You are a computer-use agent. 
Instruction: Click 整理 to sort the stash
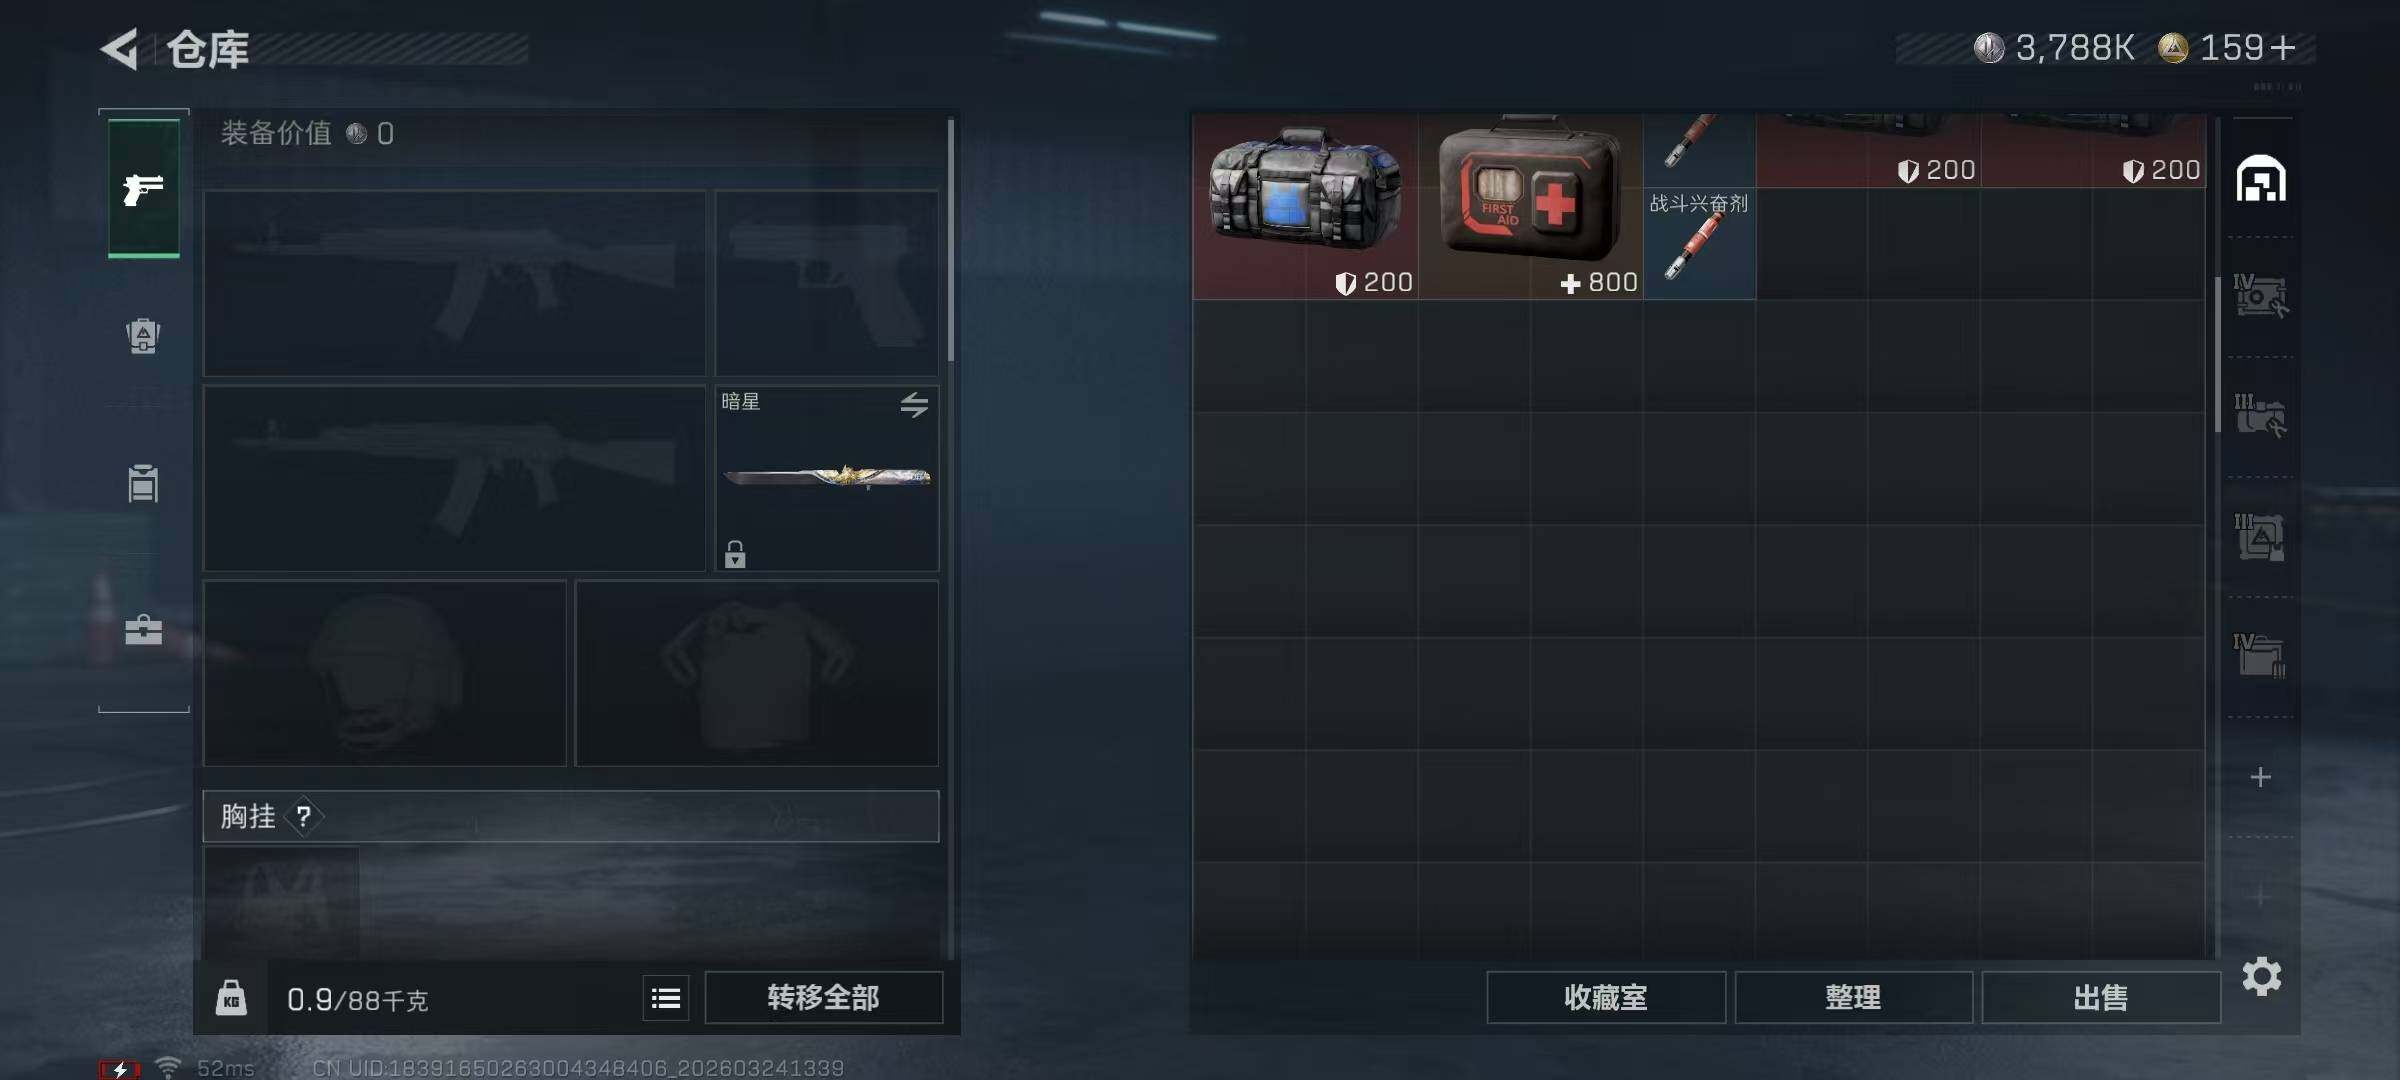click(1853, 998)
